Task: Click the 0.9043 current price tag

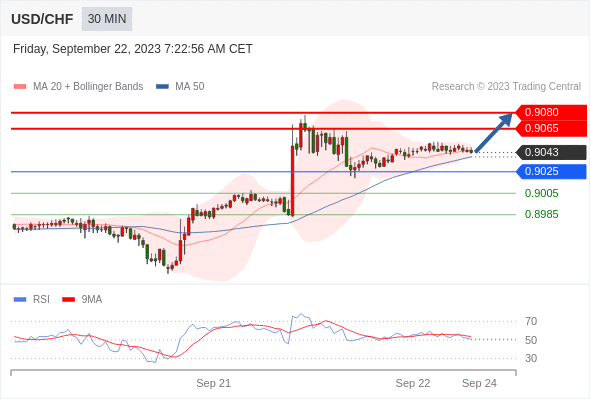Action: click(x=551, y=152)
